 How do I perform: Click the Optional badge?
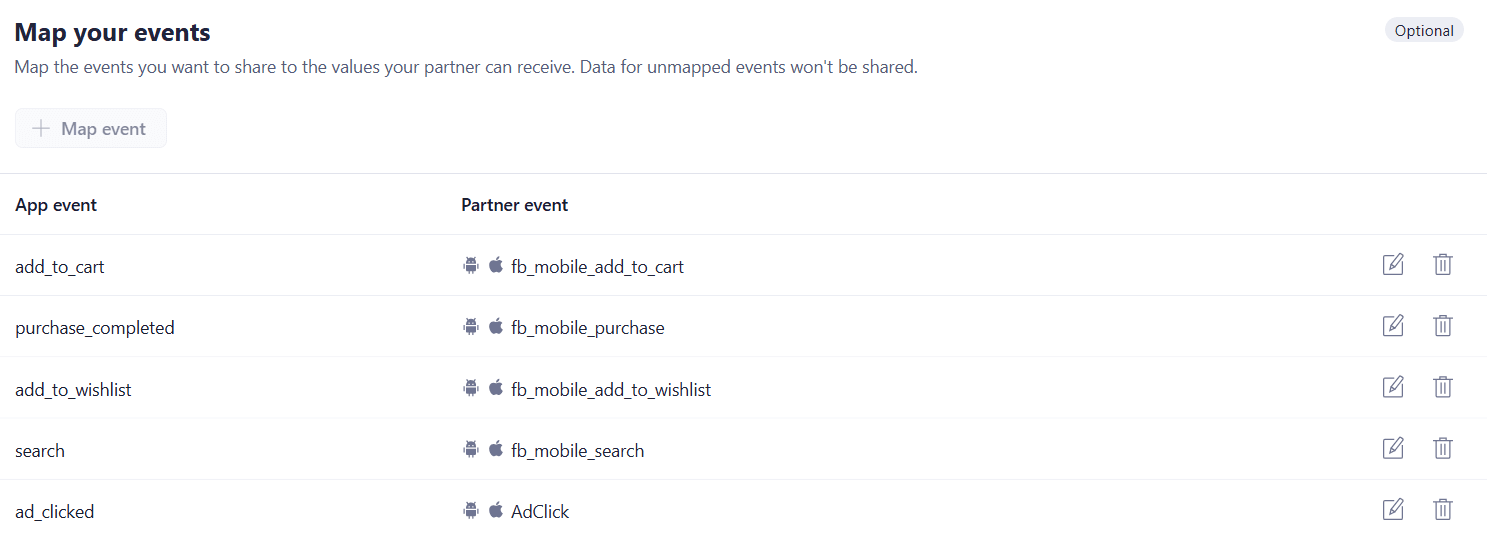(x=1423, y=31)
